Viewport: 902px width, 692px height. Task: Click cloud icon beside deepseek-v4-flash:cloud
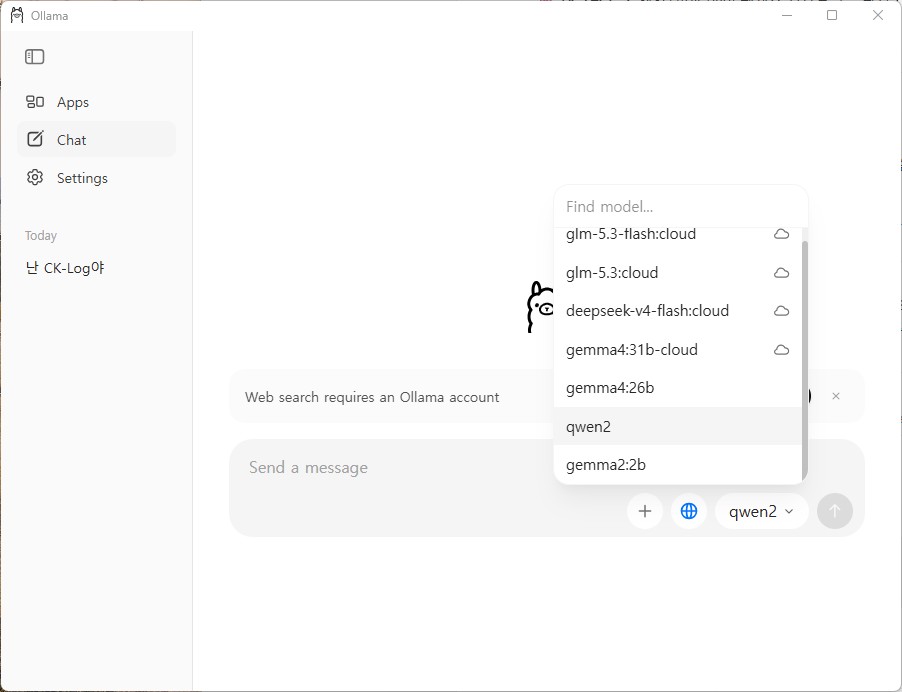[781, 311]
